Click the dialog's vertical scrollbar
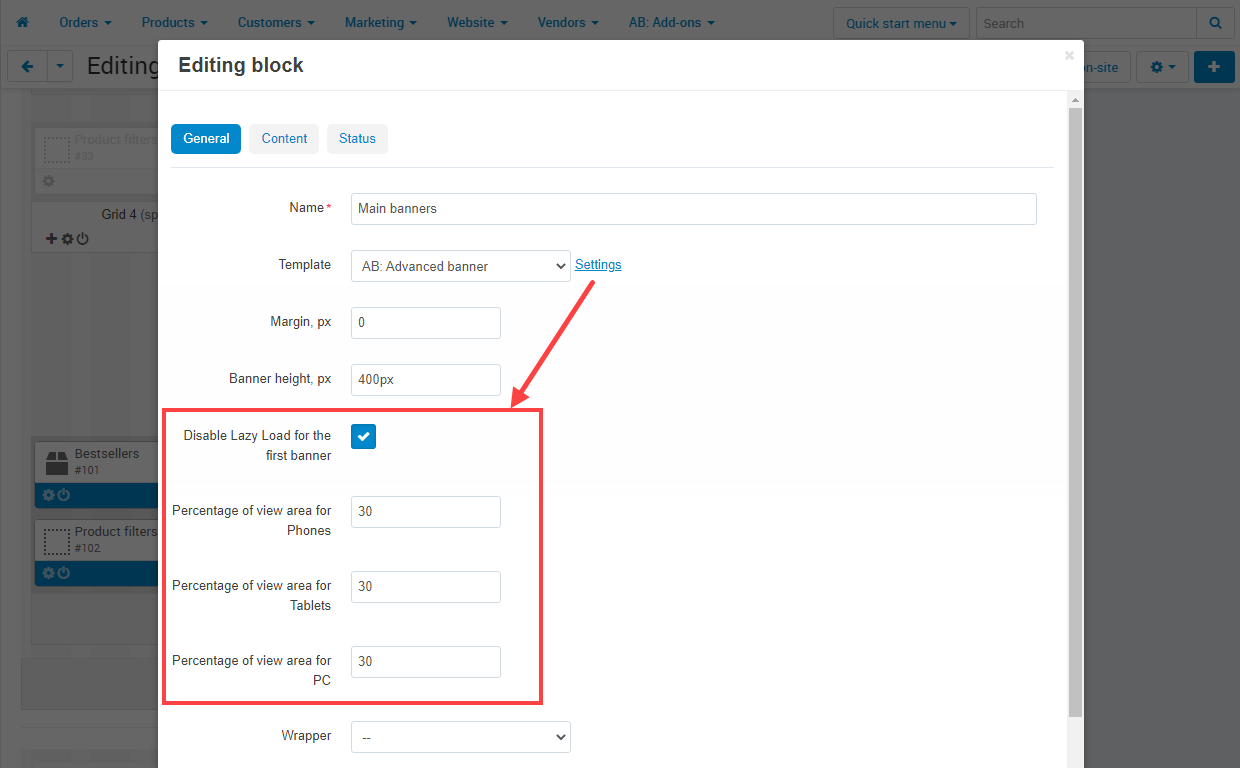This screenshot has width=1240, height=768. pyautogui.click(x=1075, y=400)
